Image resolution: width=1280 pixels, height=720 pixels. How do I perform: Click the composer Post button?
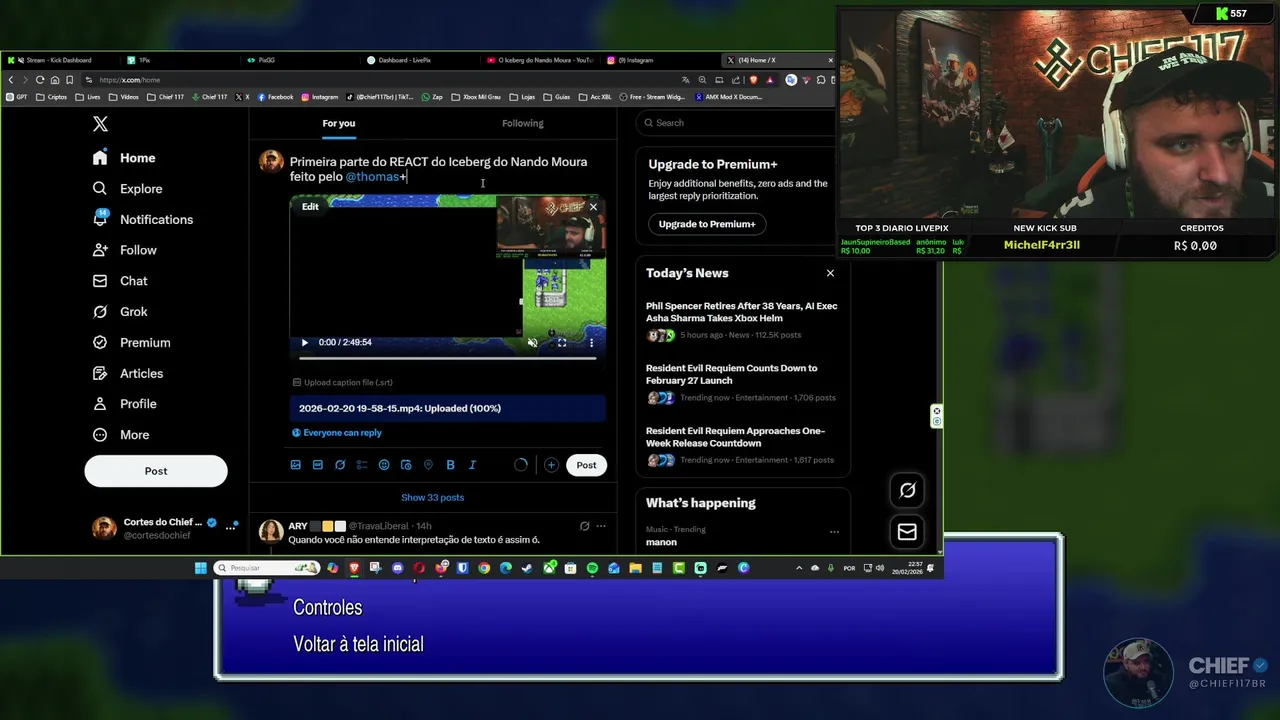point(586,465)
